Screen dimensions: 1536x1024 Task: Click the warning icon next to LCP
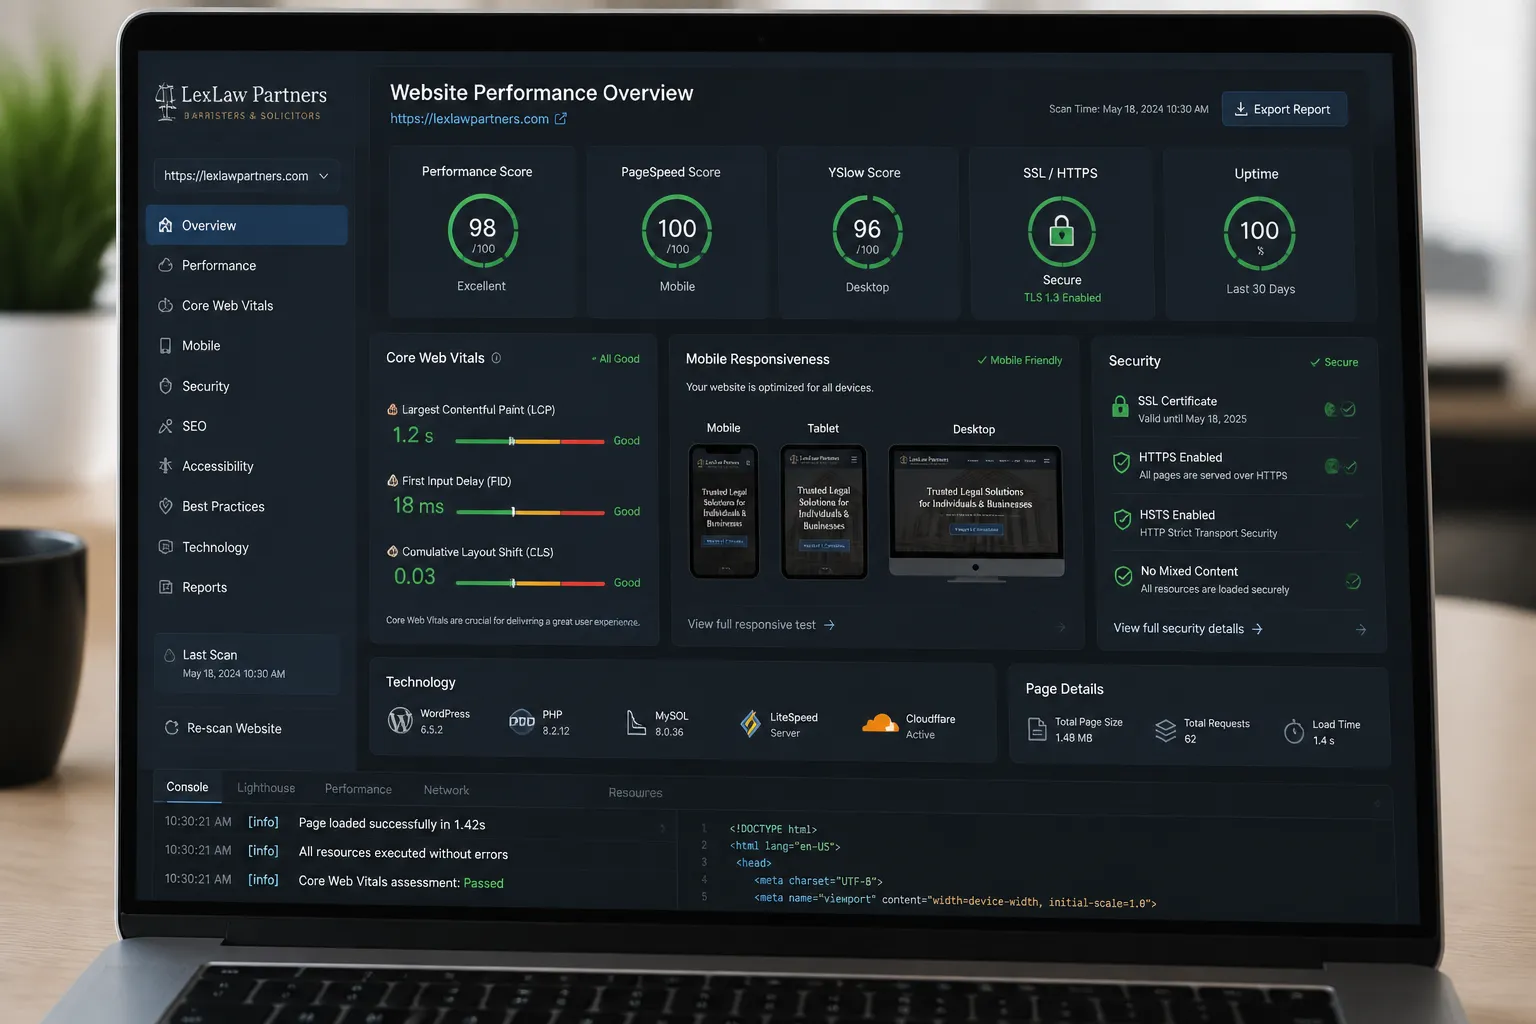point(393,410)
